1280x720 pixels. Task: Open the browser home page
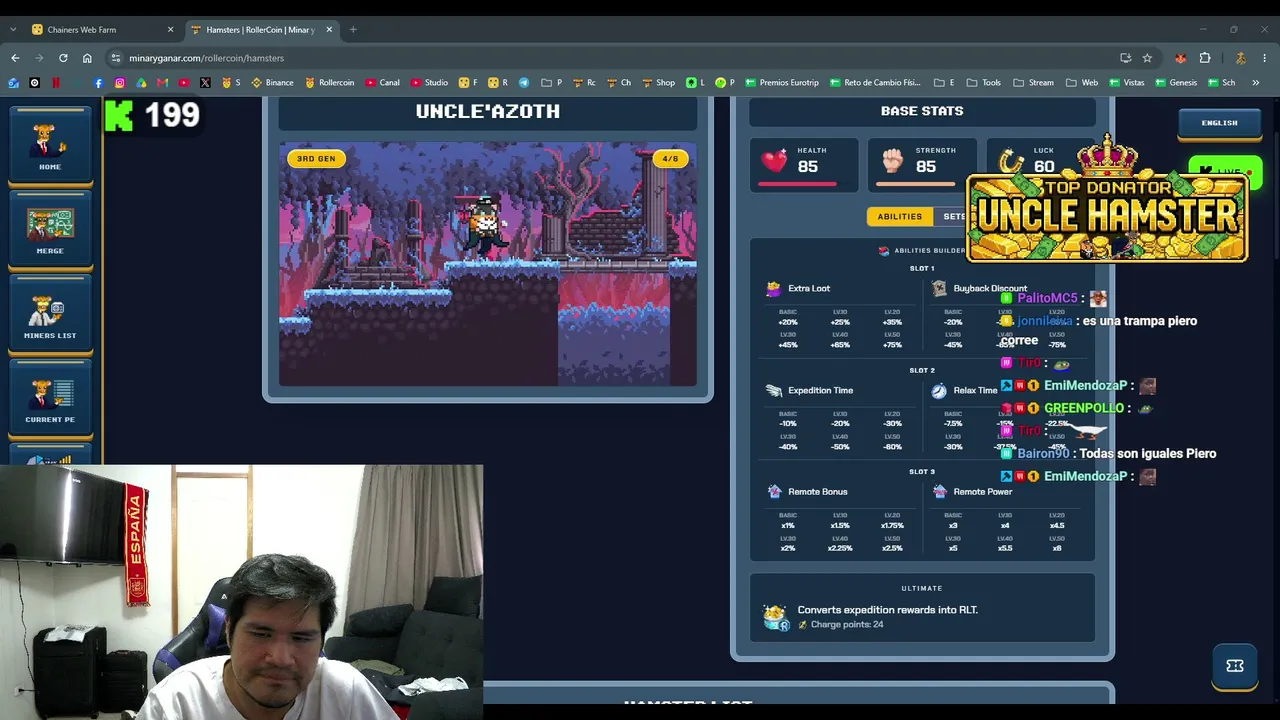click(x=87, y=58)
